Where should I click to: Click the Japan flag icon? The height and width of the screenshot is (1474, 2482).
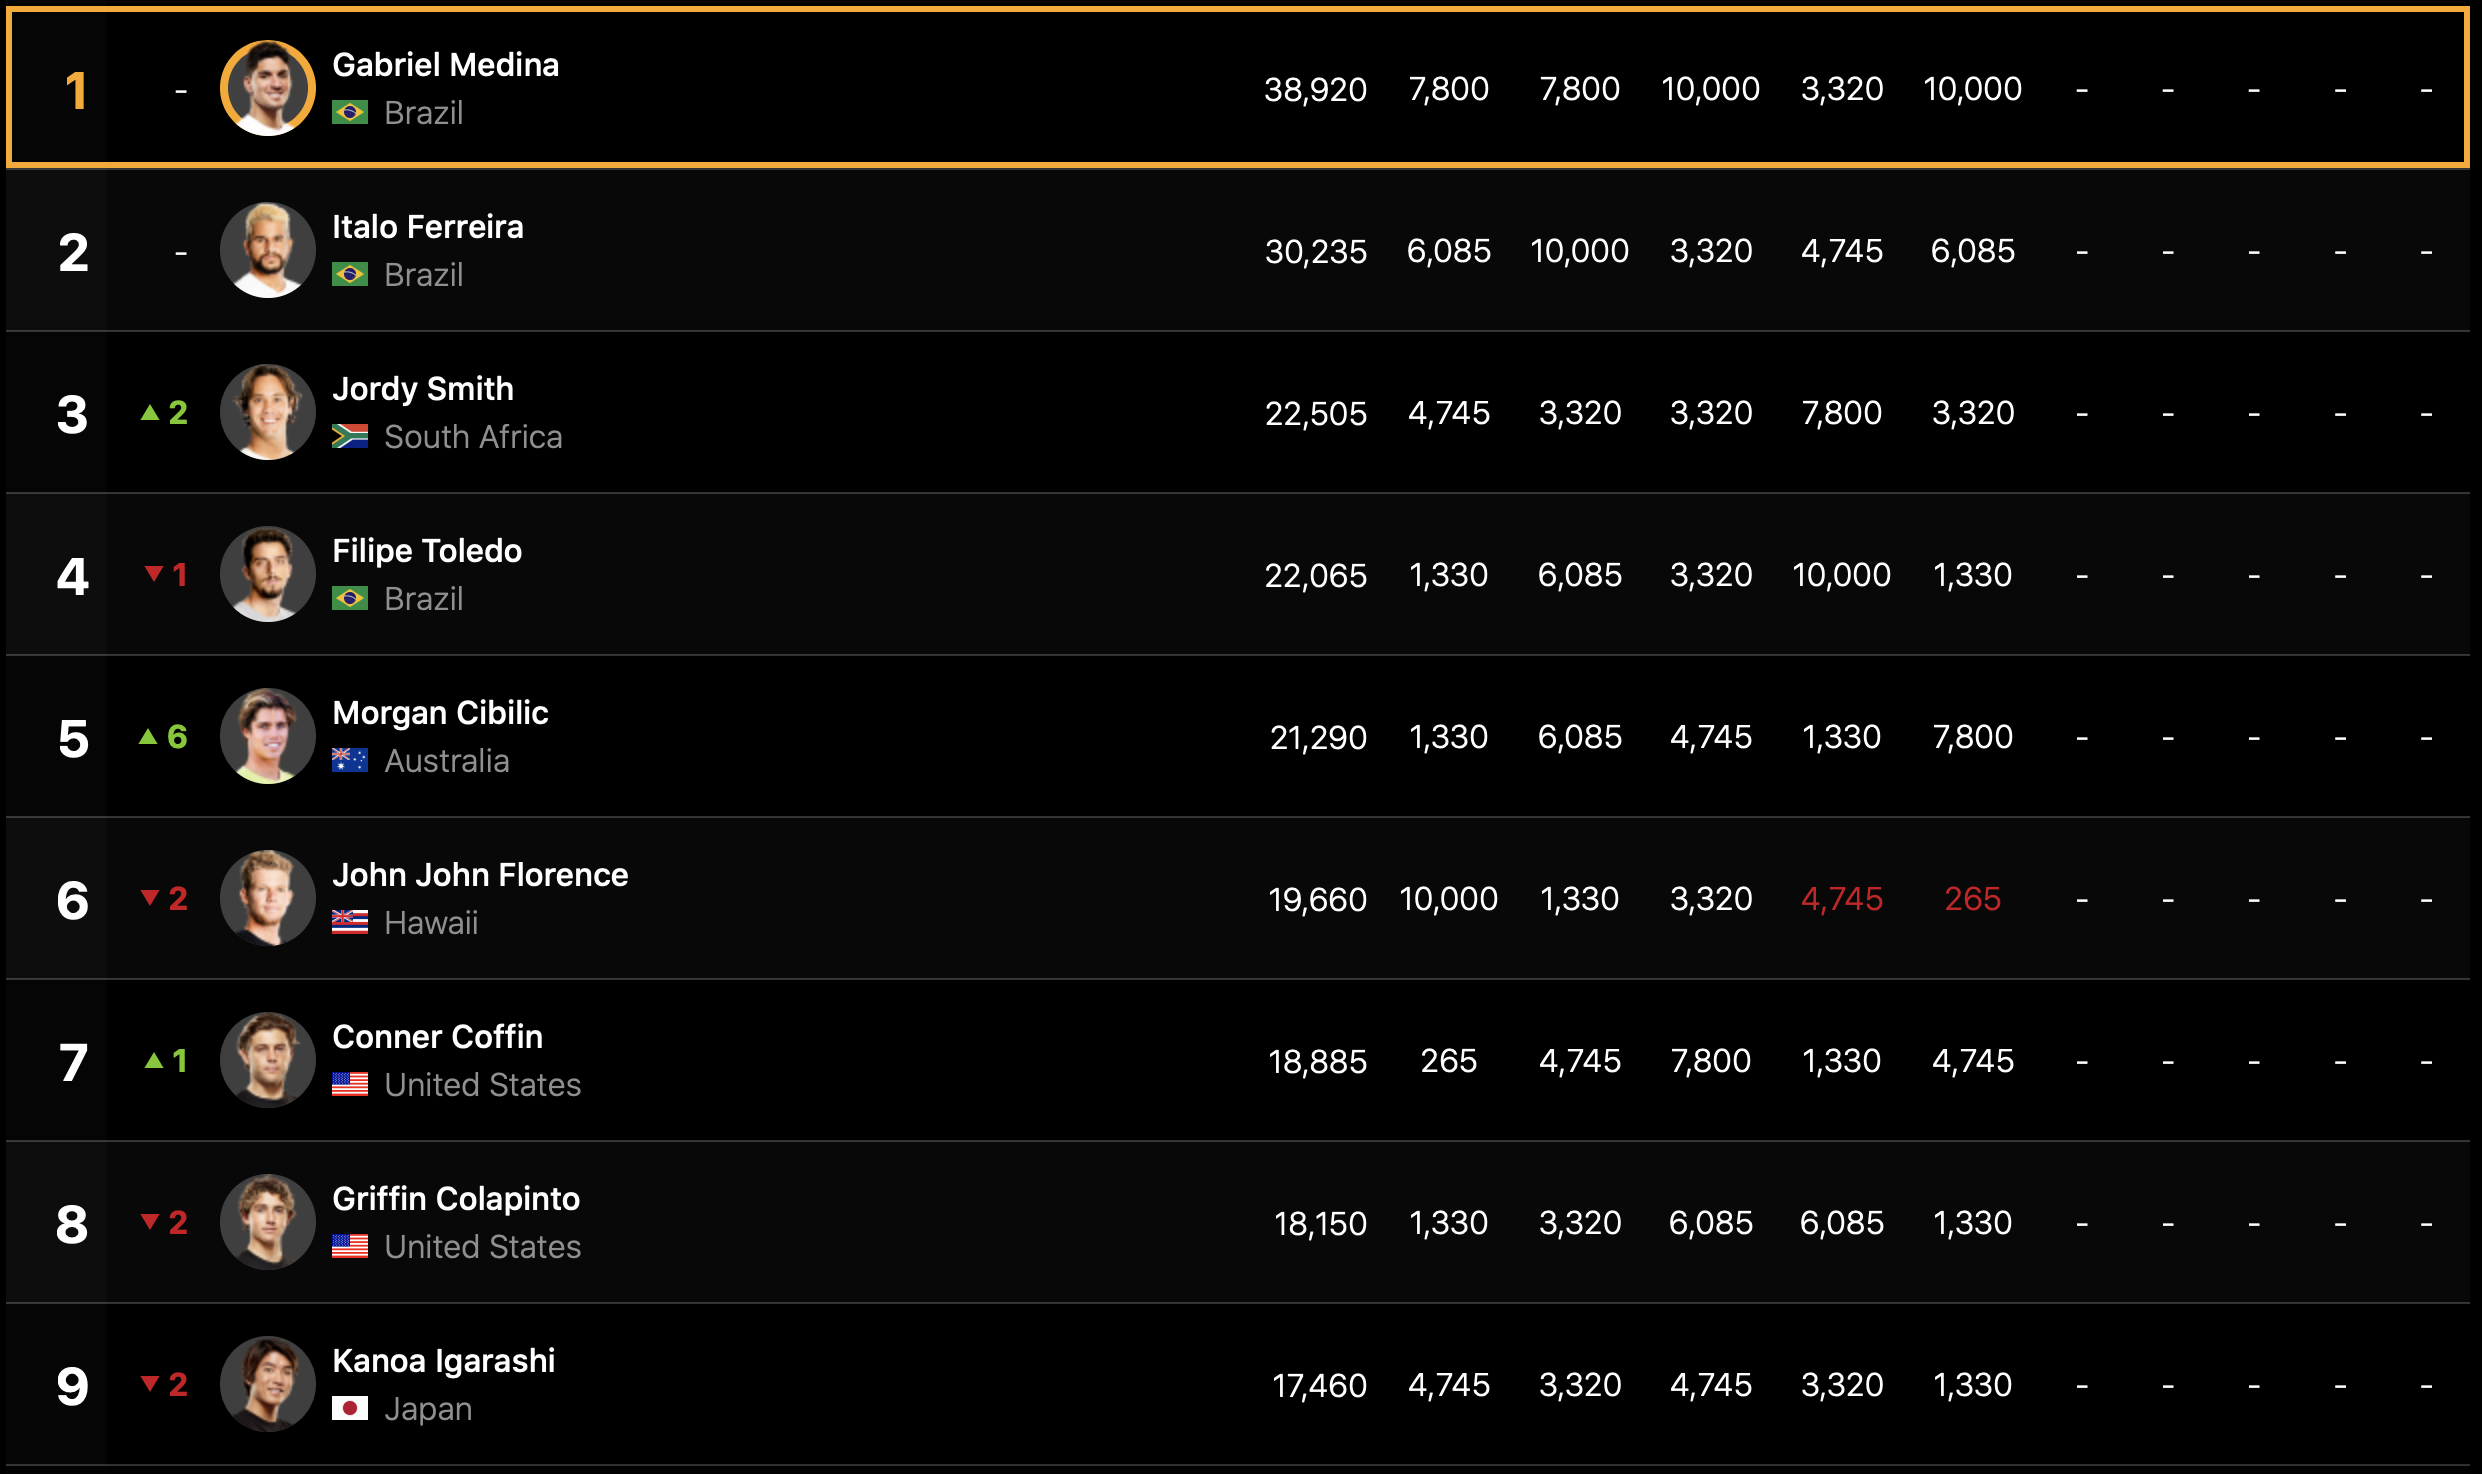pyautogui.click(x=350, y=1409)
